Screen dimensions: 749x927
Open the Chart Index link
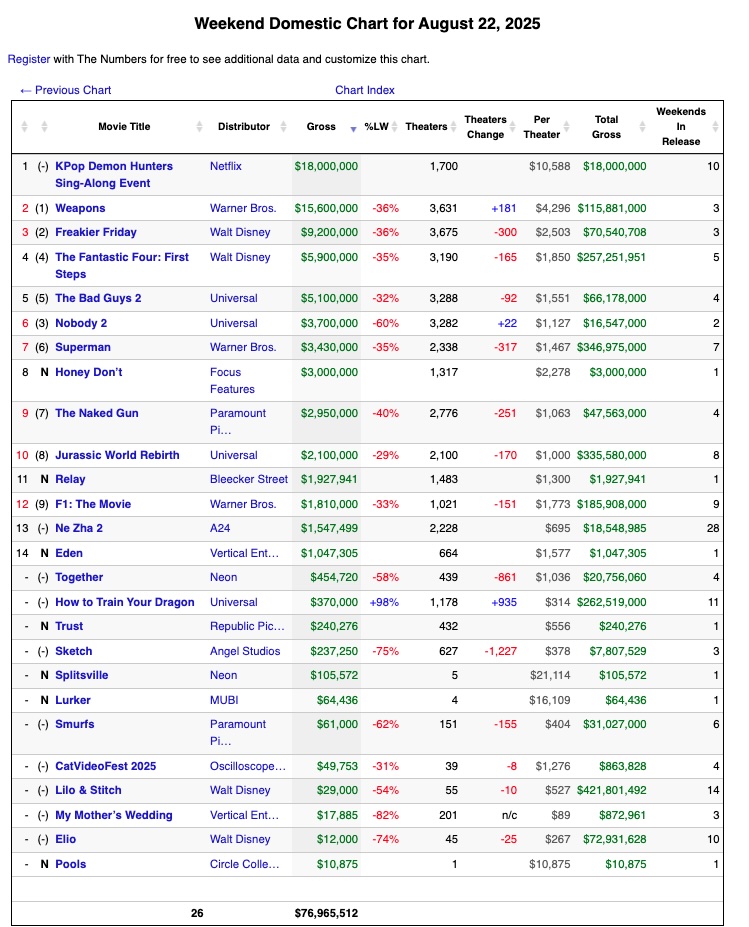pos(365,90)
